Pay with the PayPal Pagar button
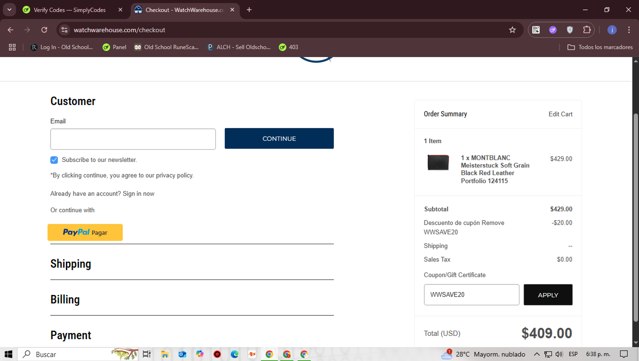 (85, 232)
